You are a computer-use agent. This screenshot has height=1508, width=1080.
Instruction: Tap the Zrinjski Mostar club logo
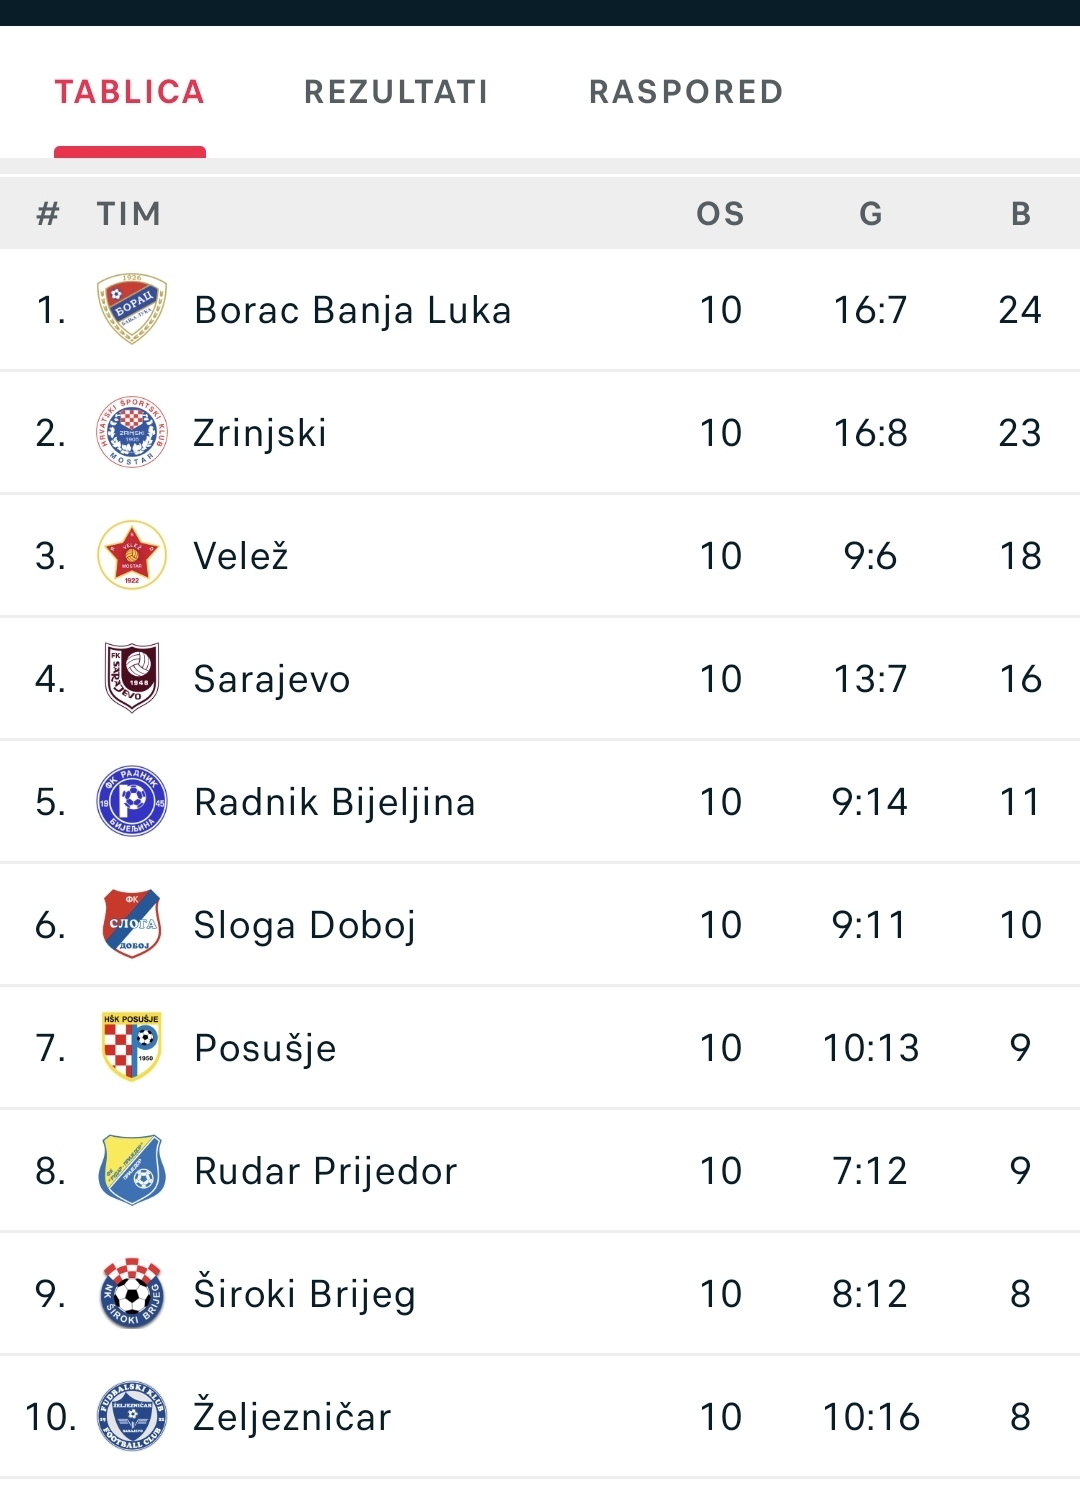click(x=132, y=433)
